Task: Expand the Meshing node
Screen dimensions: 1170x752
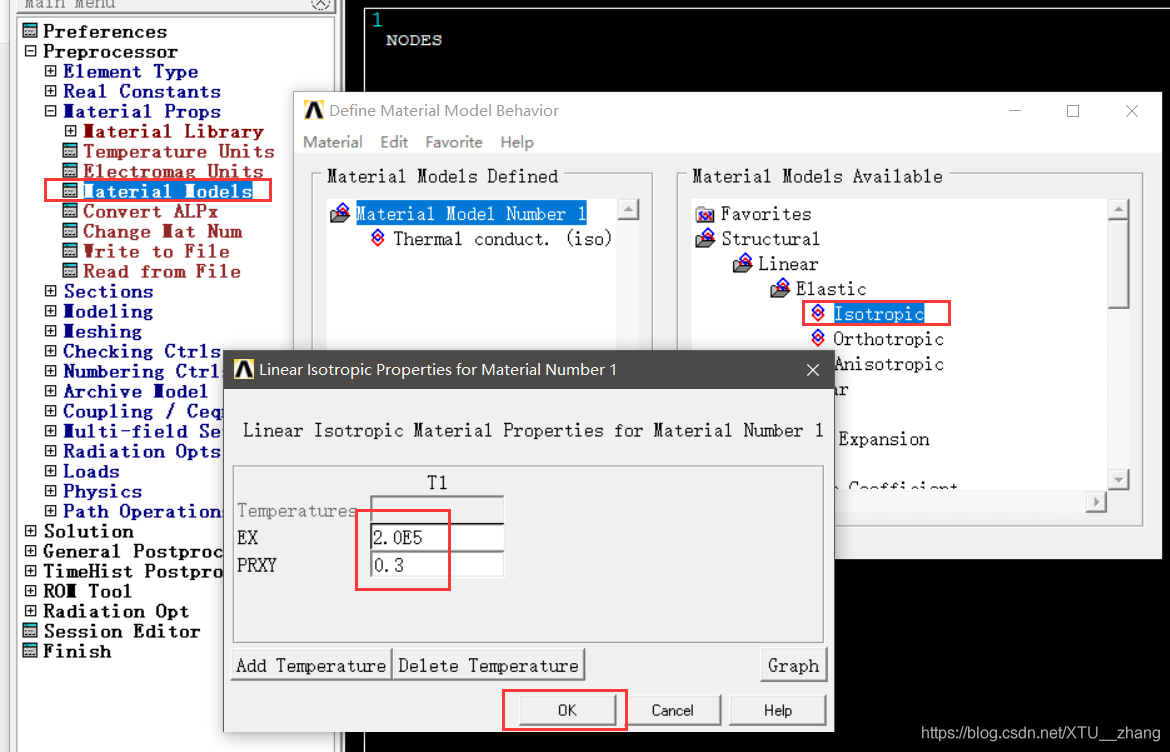Action: coord(50,331)
